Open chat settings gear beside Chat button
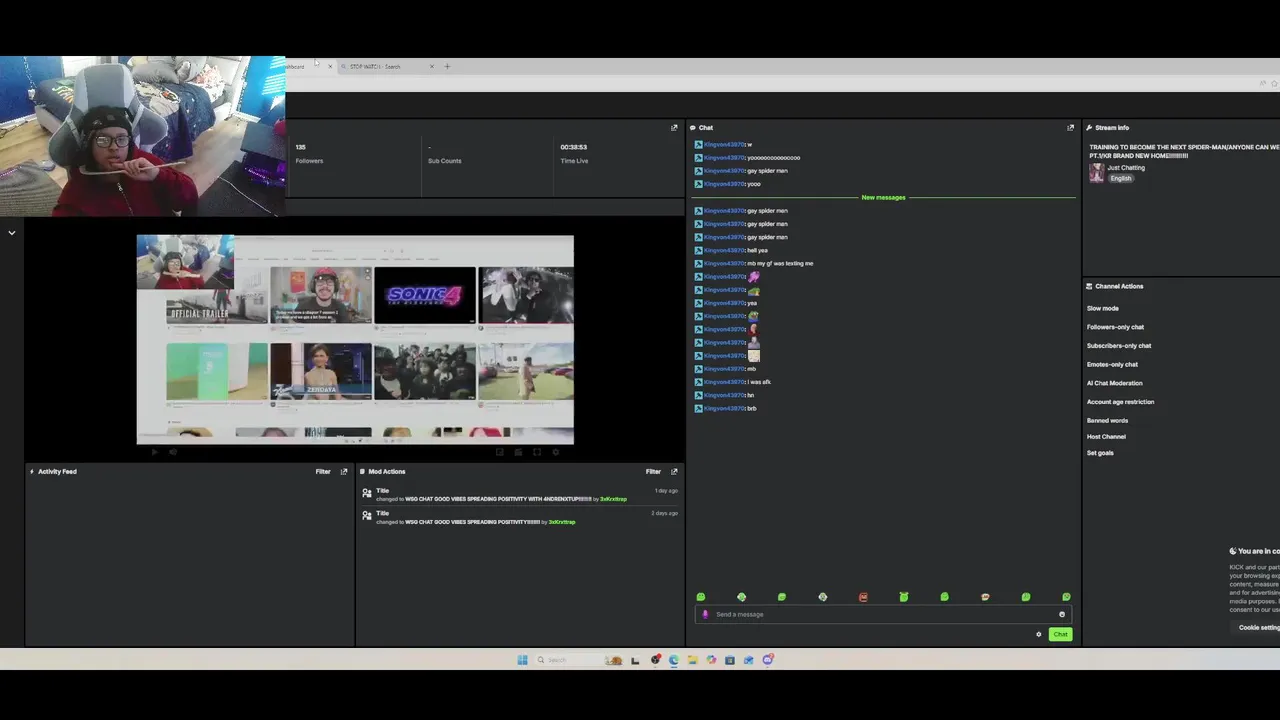The image size is (1280, 720). point(1038,634)
